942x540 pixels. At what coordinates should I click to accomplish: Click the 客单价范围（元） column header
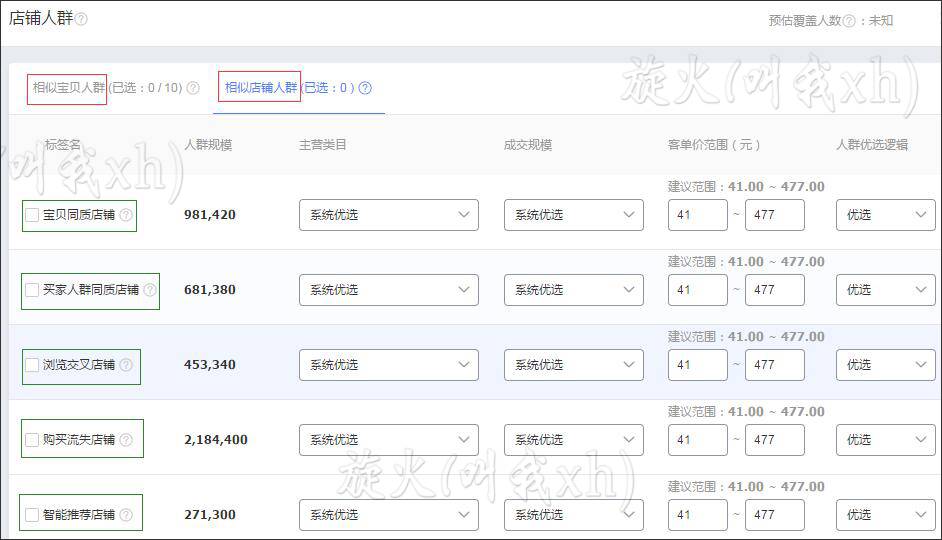click(x=714, y=145)
